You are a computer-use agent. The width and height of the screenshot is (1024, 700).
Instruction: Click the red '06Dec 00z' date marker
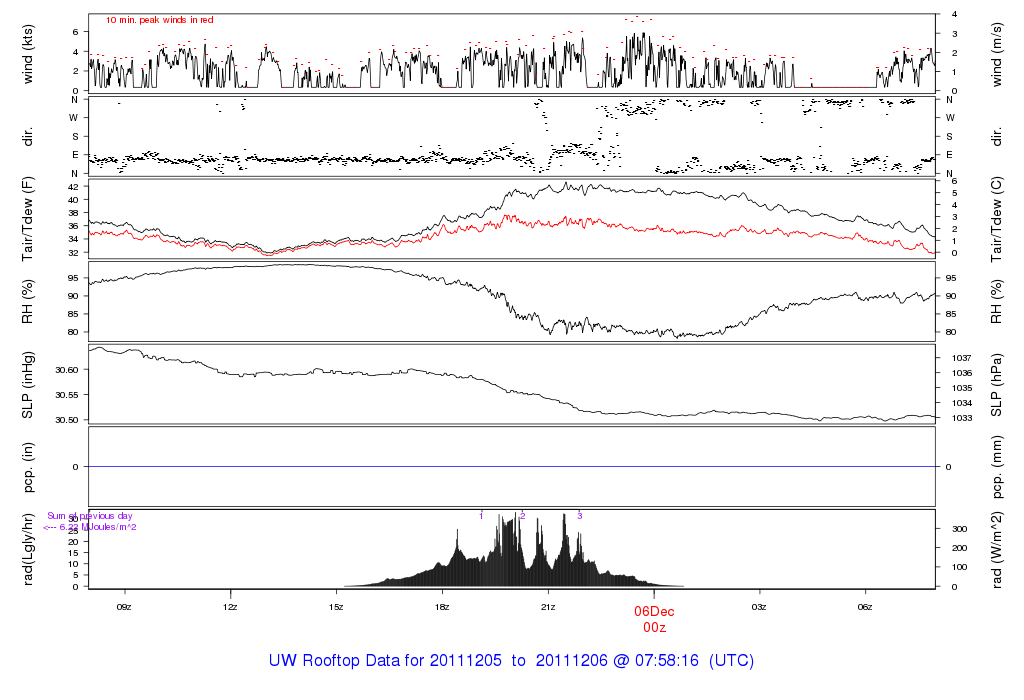pyautogui.click(x=654, y=617)
